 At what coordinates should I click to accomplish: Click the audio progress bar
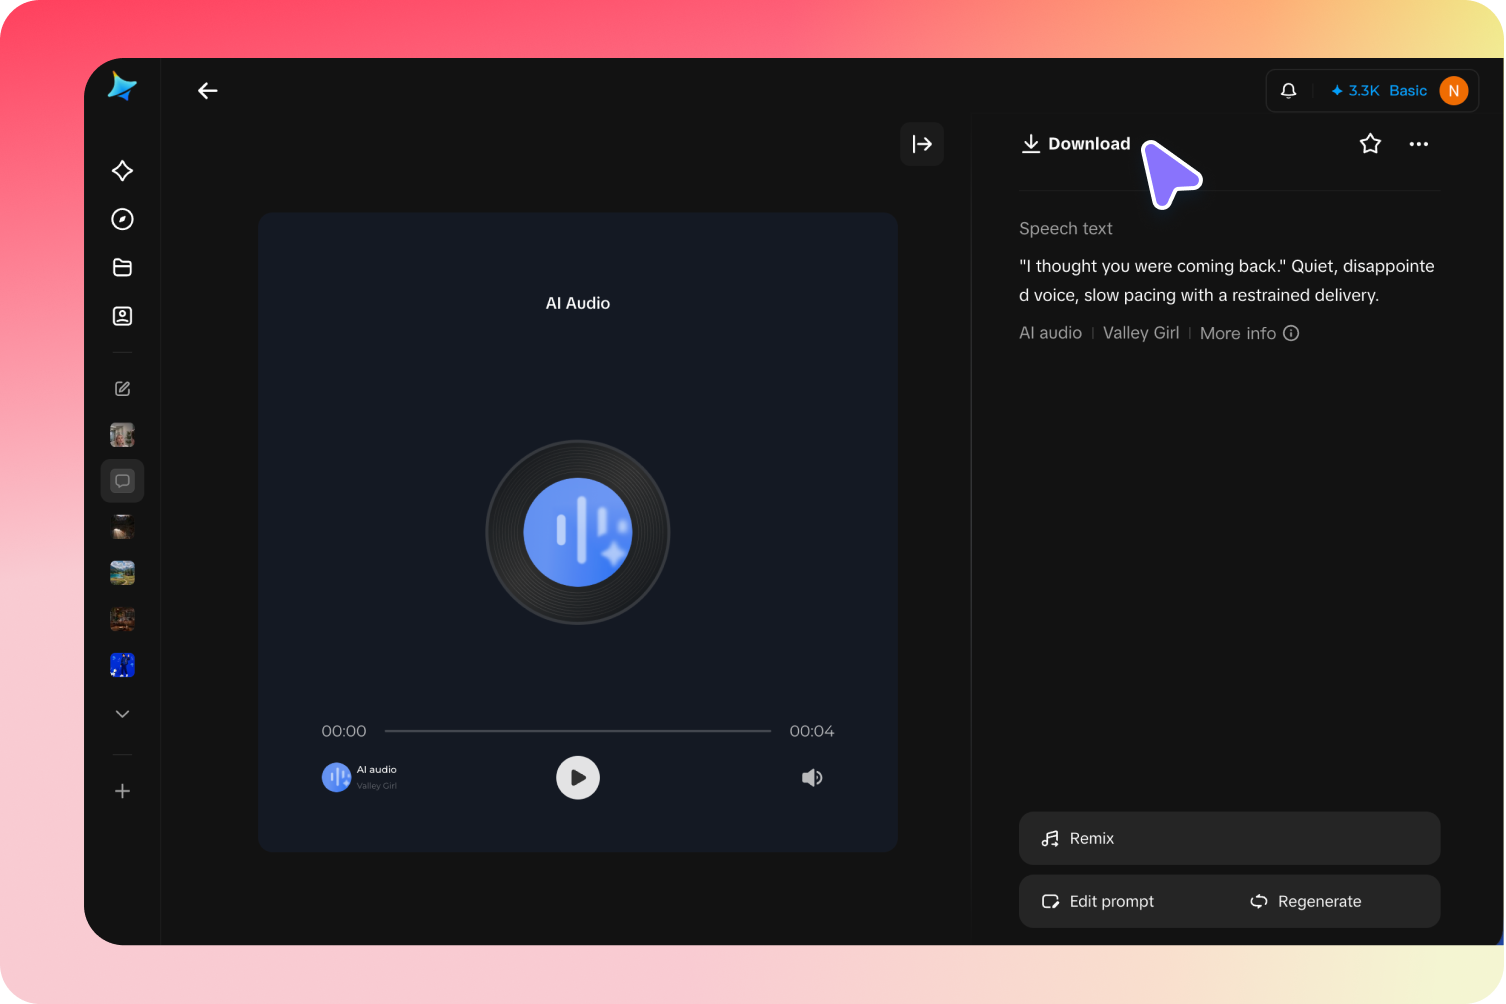578,731
